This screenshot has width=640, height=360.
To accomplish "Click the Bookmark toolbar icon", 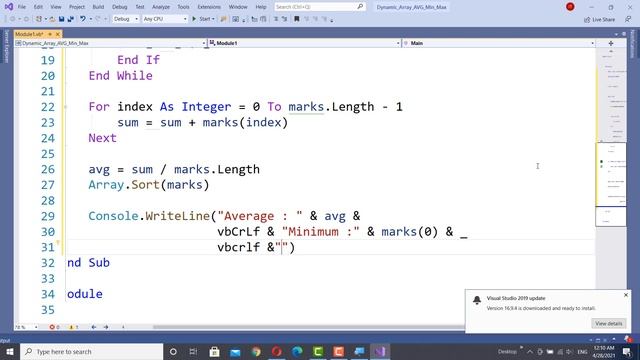I will coord(297,19).
